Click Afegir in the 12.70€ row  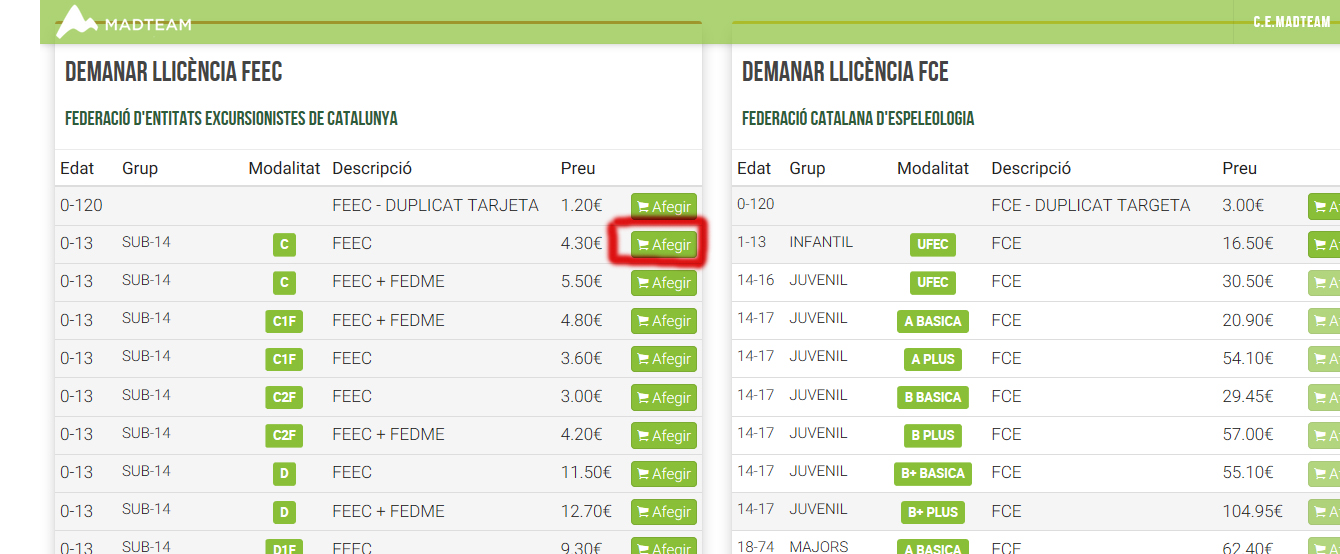(664, 512)
